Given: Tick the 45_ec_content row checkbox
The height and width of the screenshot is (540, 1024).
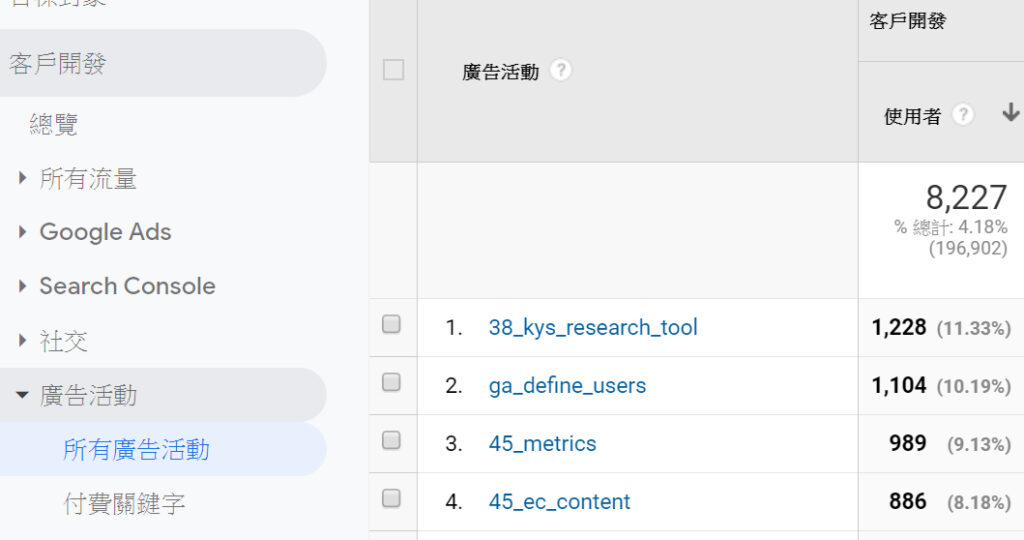Looking at the screenshot, I should 391,499.
